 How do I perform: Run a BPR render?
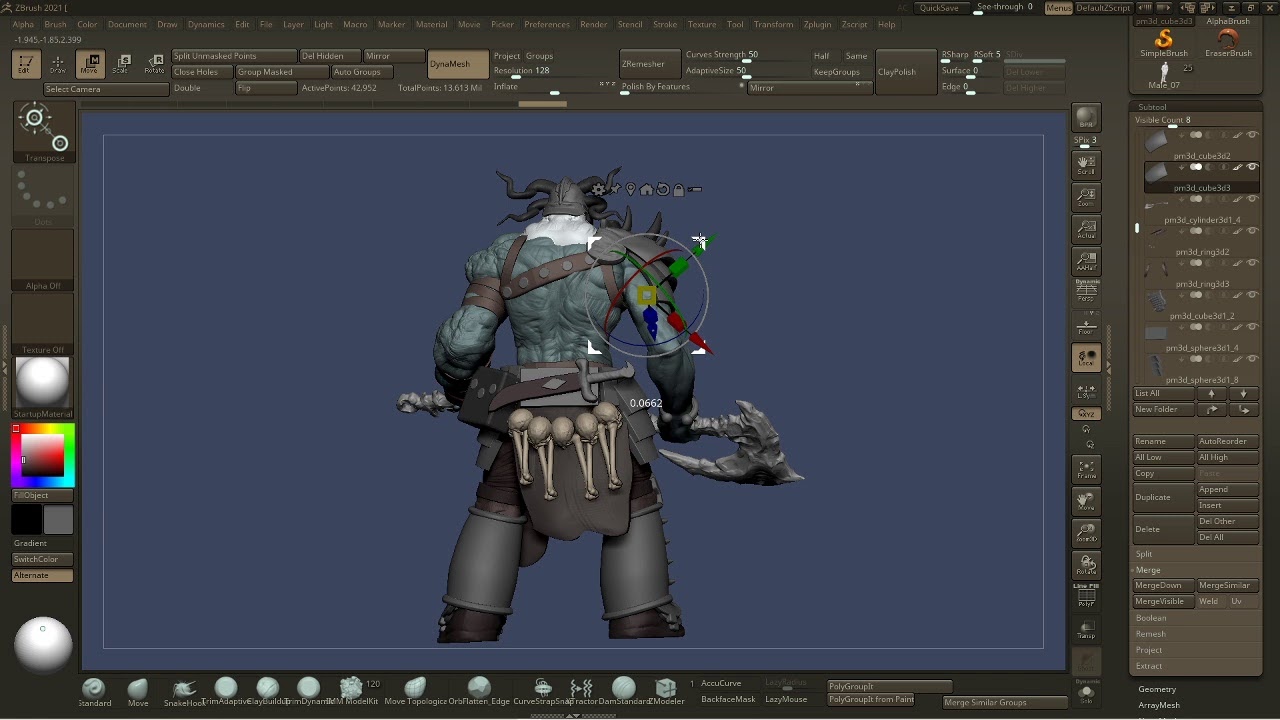coord(1086,117)
